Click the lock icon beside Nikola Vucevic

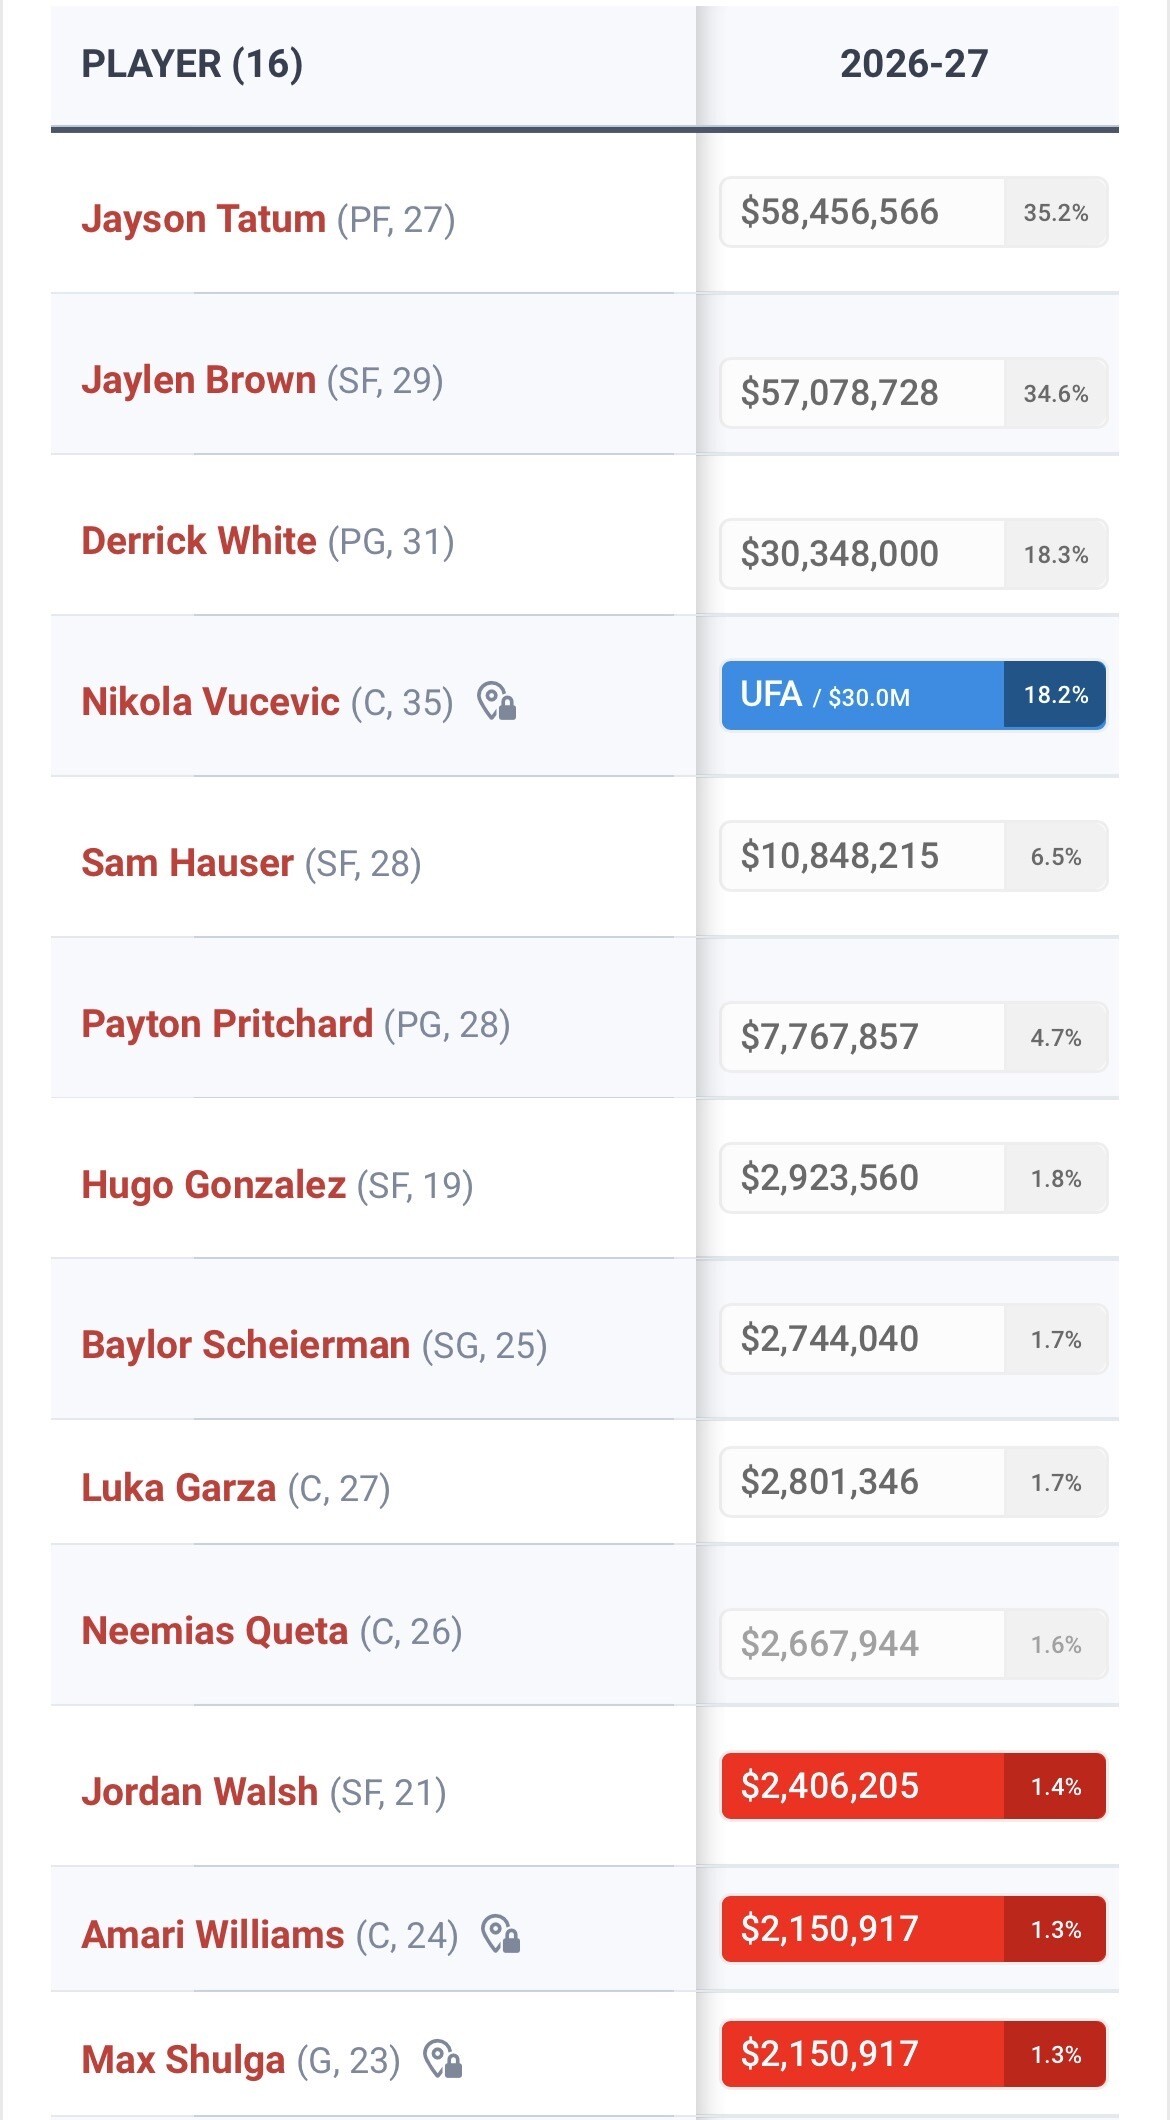point(497,702)
